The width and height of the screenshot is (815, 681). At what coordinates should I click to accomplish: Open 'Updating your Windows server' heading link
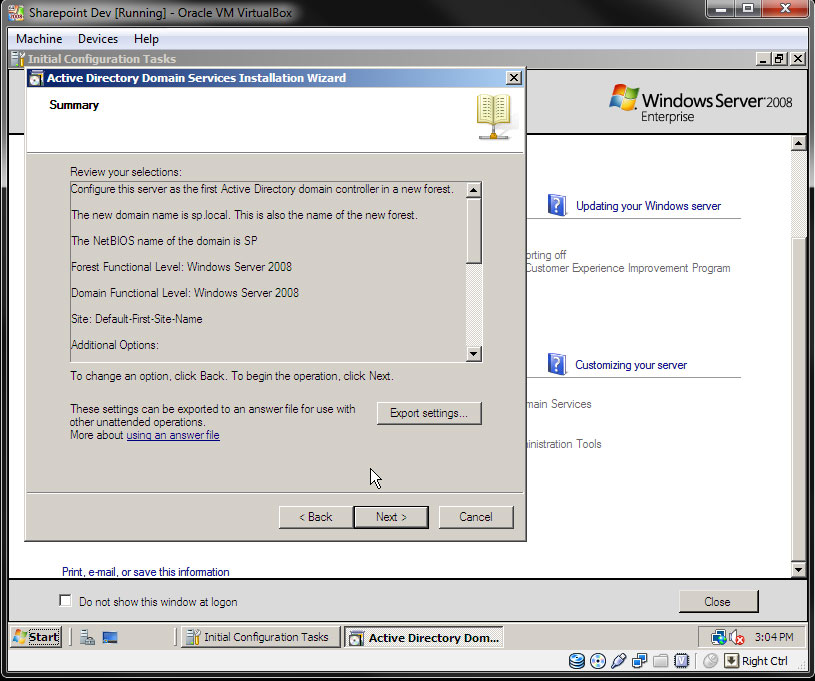coord(648,206)
